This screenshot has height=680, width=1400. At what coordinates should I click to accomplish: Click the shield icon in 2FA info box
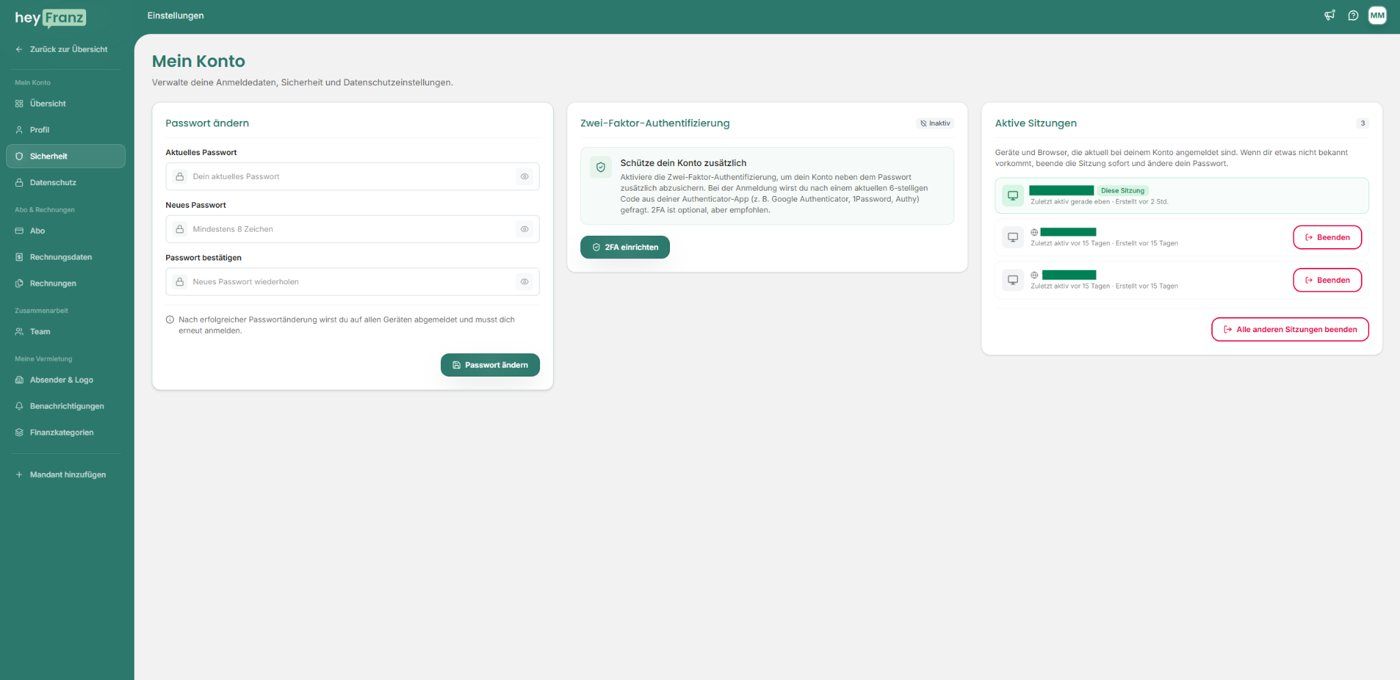601,167
